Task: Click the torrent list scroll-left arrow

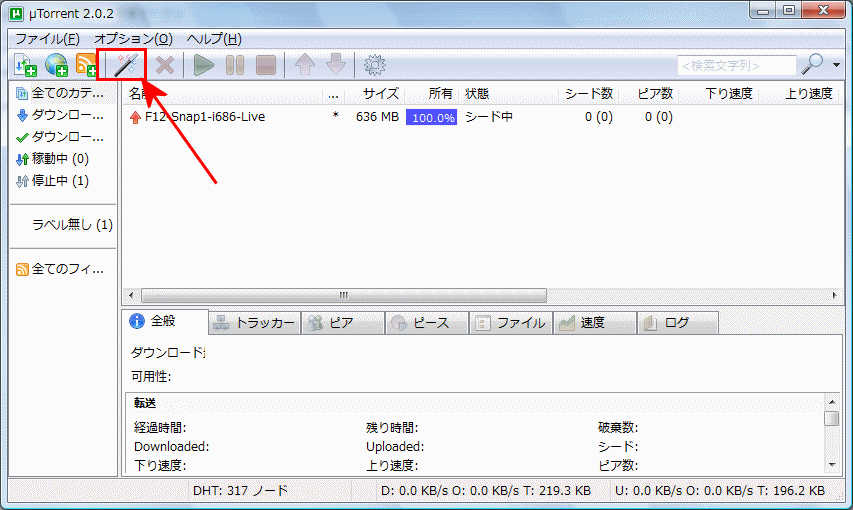Action: pos(131,296)
